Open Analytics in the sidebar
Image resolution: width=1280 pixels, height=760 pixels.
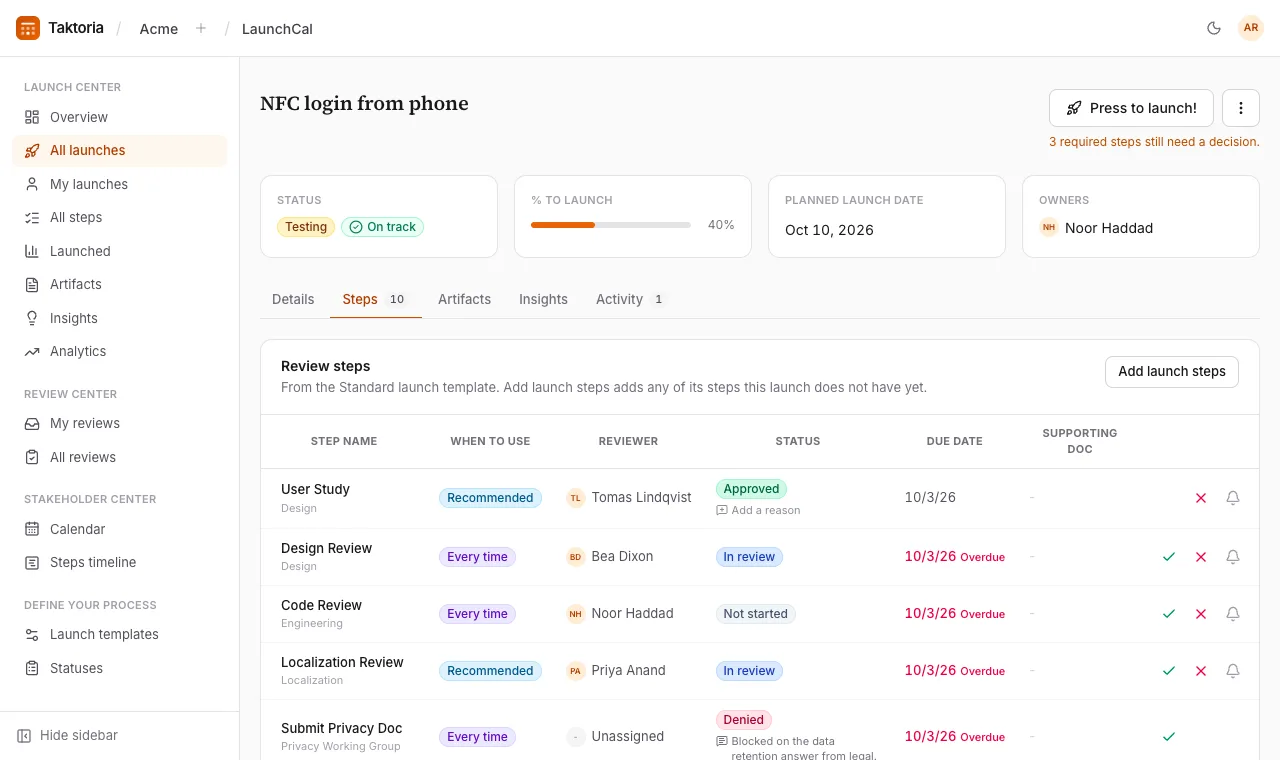pos(120,351)
